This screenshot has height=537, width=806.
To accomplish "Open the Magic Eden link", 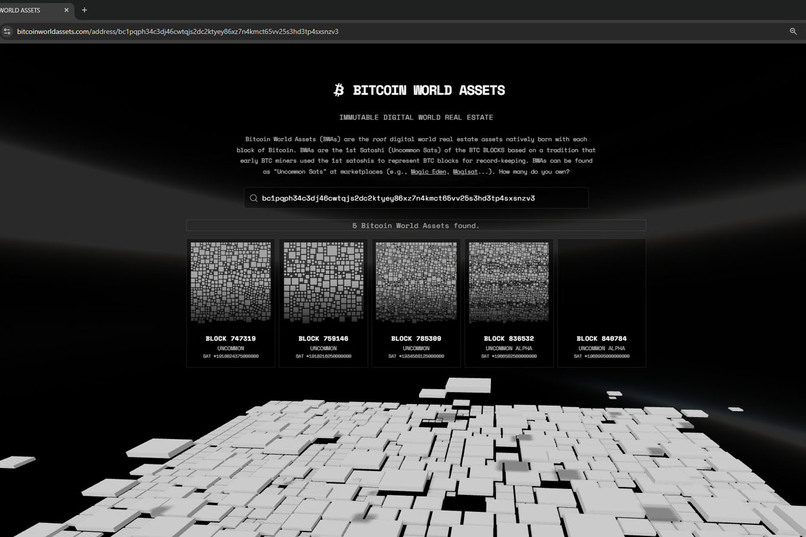I will (428, 172).
